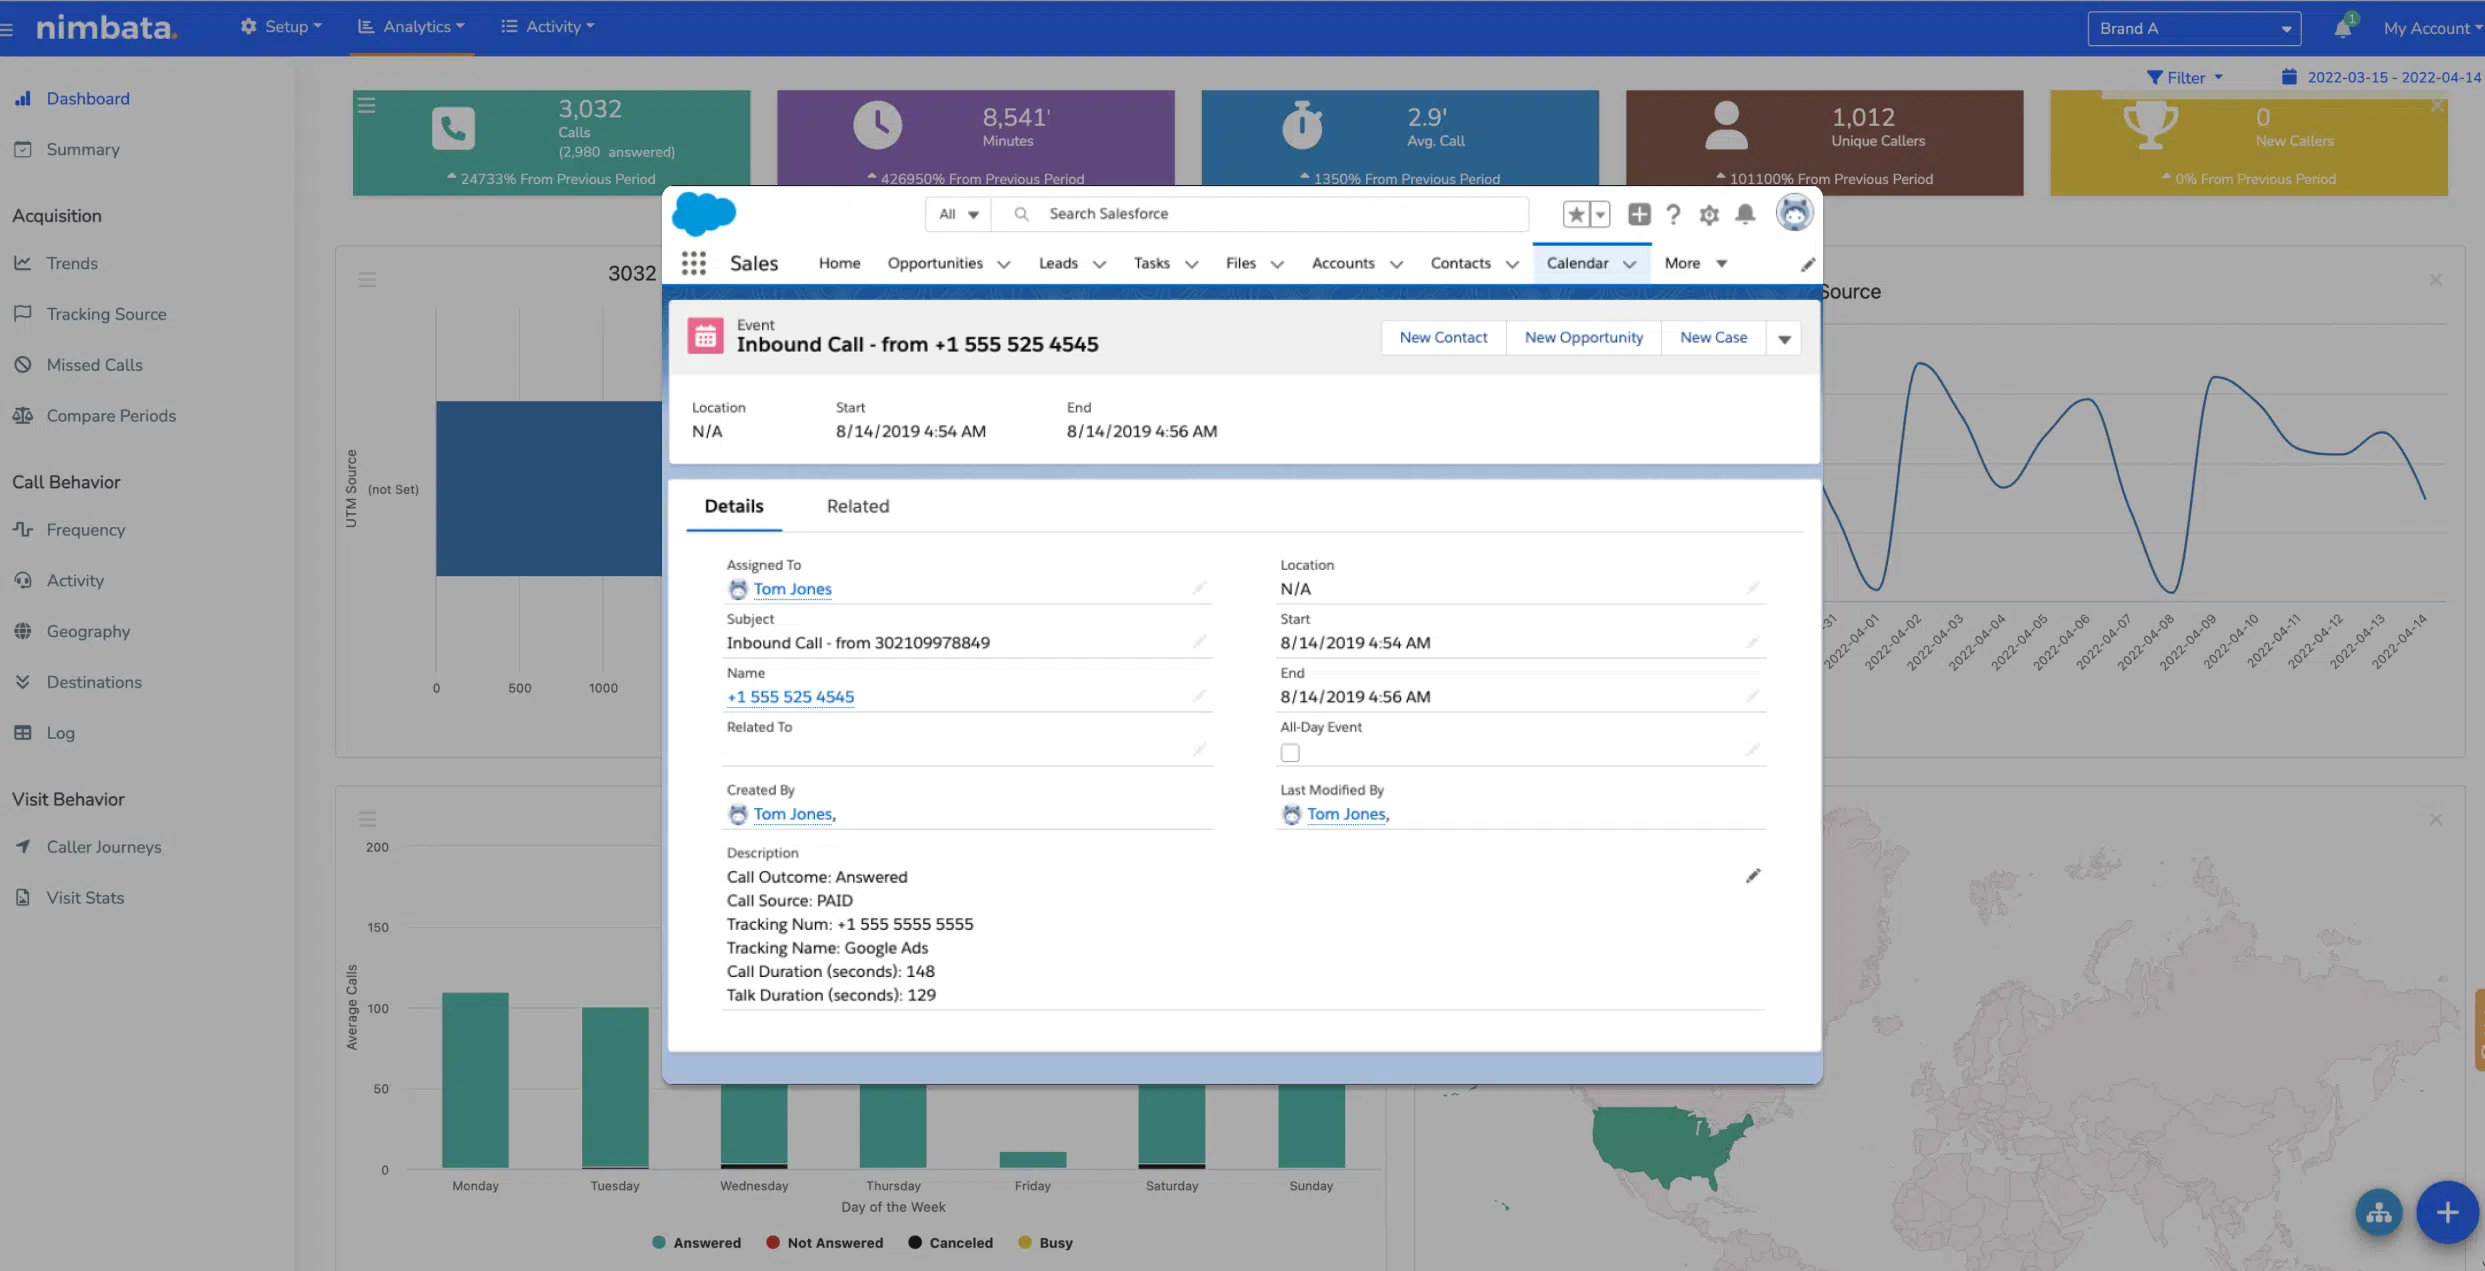Open the More navigation dropdown
The height and width of the screenshot is (1271, 2485).
pyautogui.click(x=1696, y=263)
